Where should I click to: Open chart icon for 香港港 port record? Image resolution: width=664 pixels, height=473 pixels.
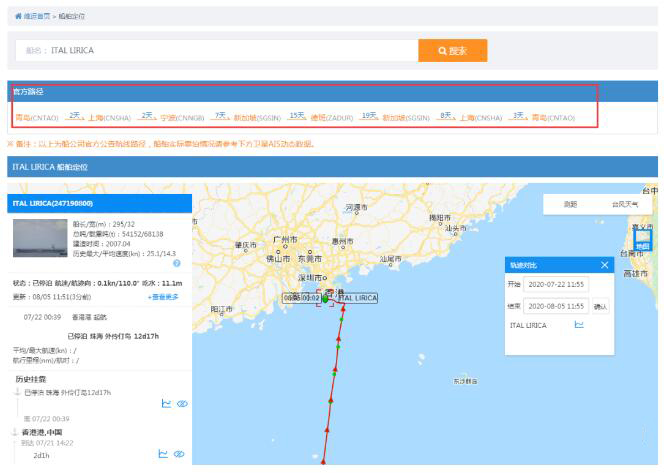tap(163, 454)
